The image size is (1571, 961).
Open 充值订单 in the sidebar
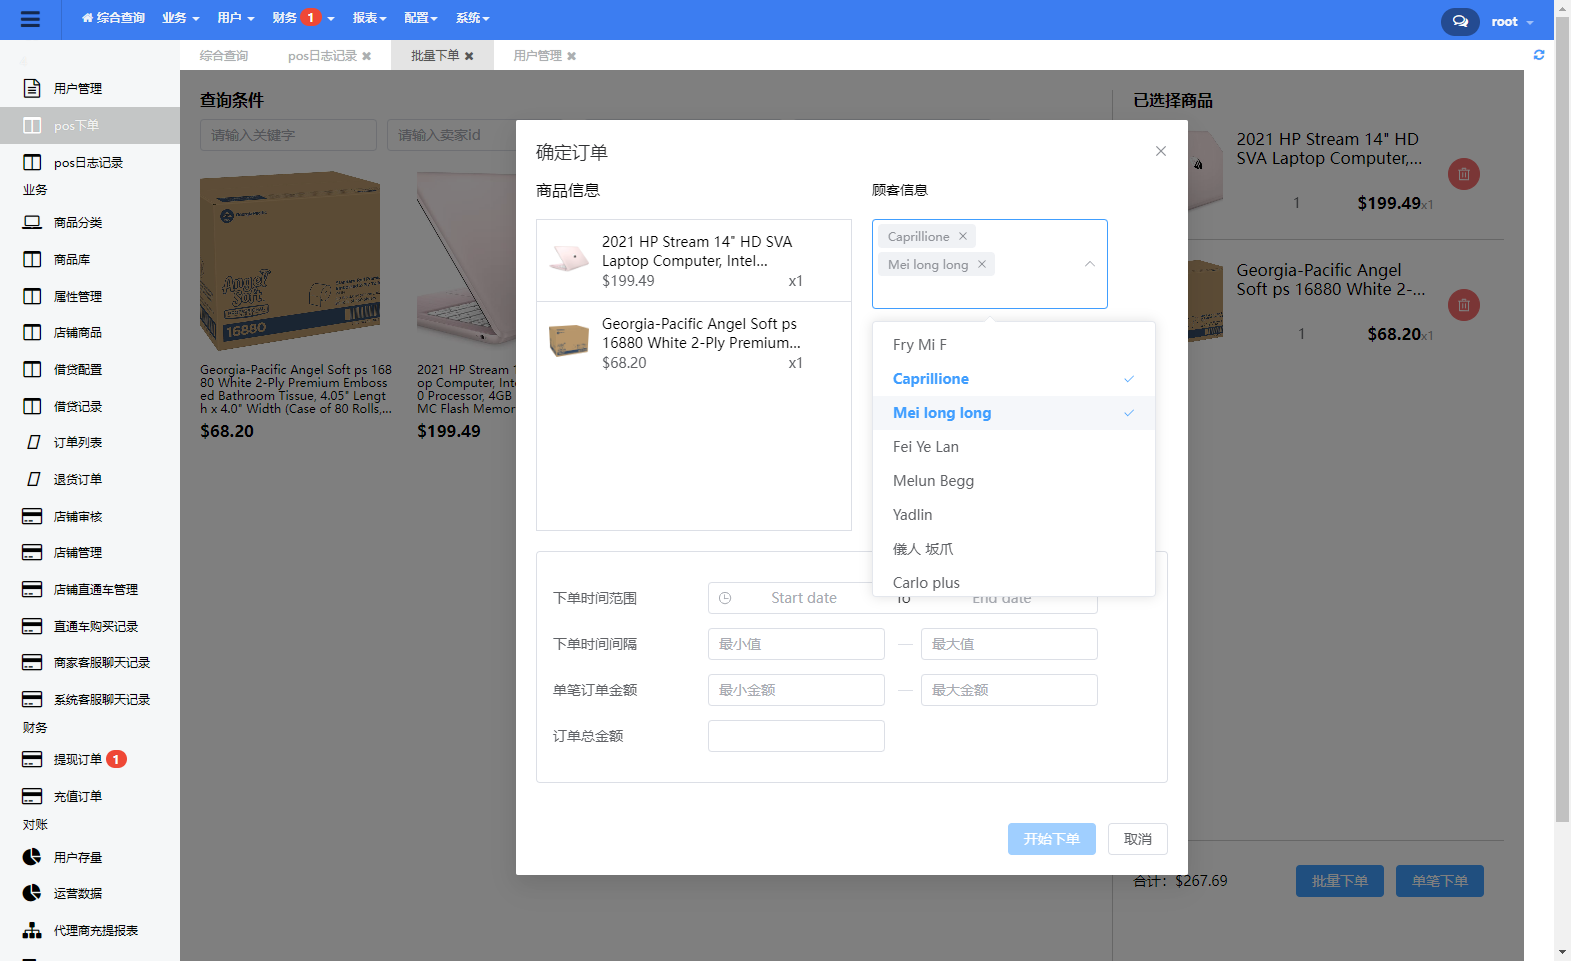(x=90, y=796)
